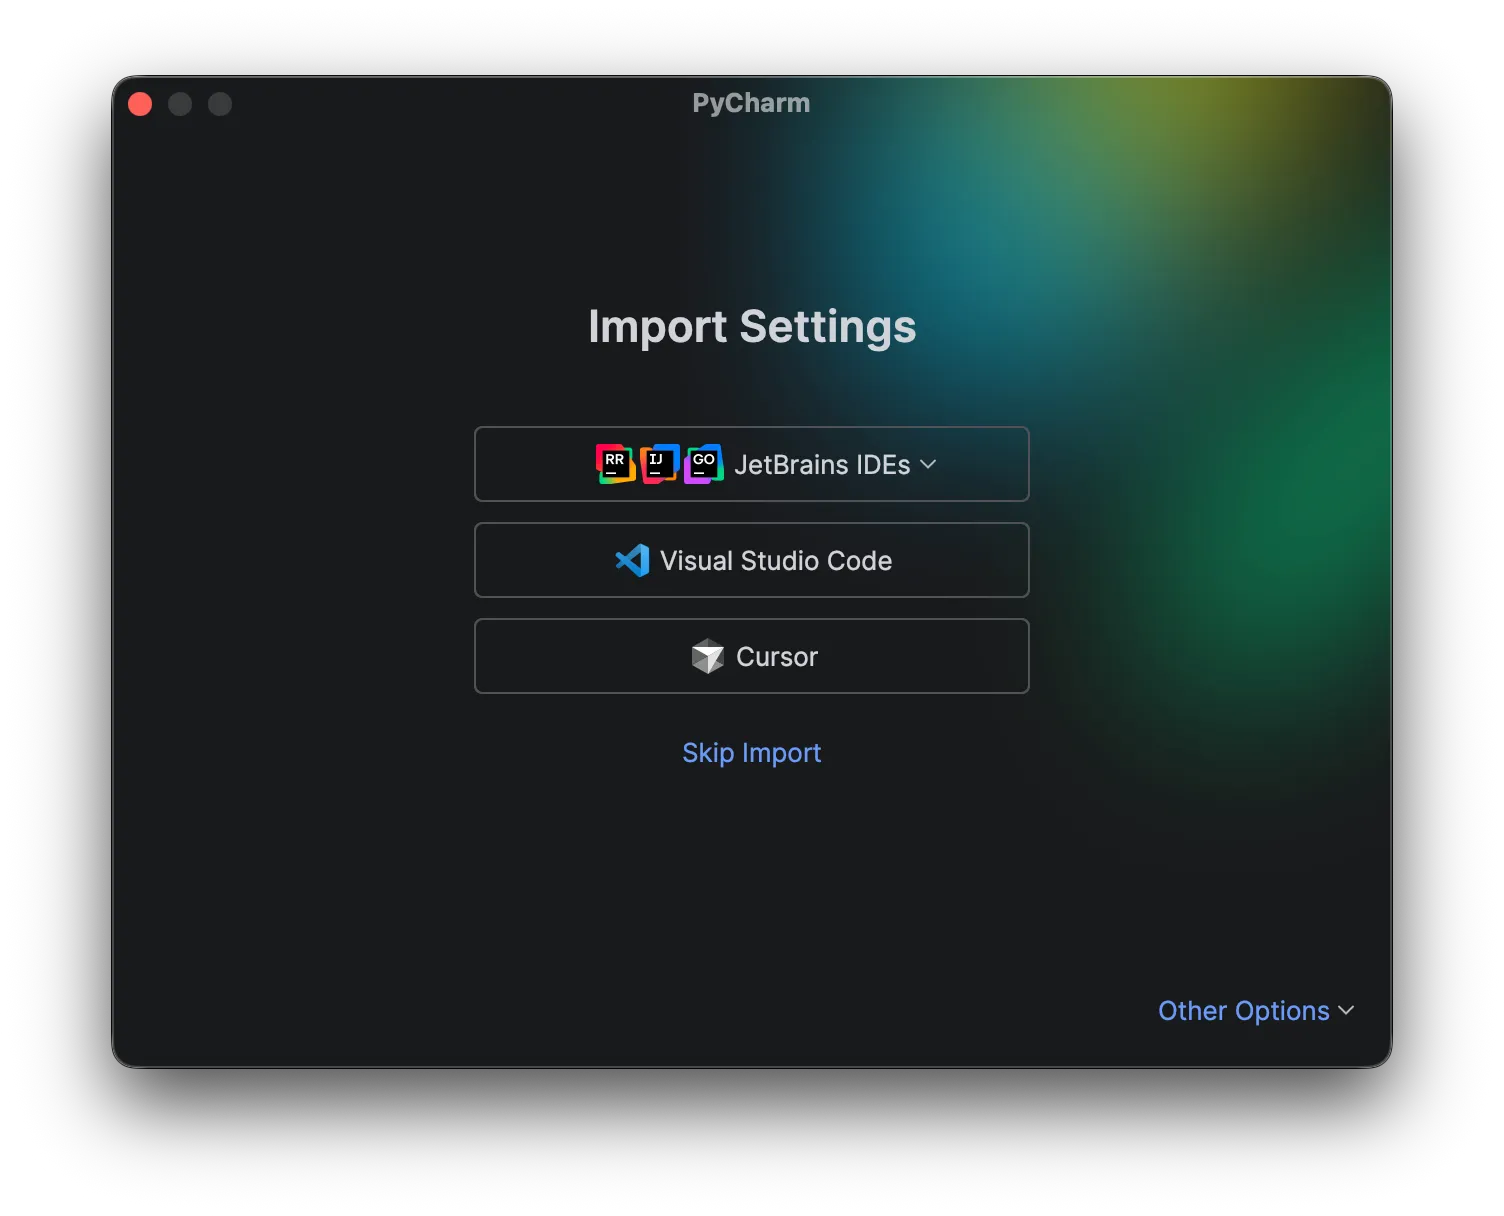This screenshot has width=1504, height=1216.
Task: Select Other Options at bottom right
Action: pos(1246,1011)
